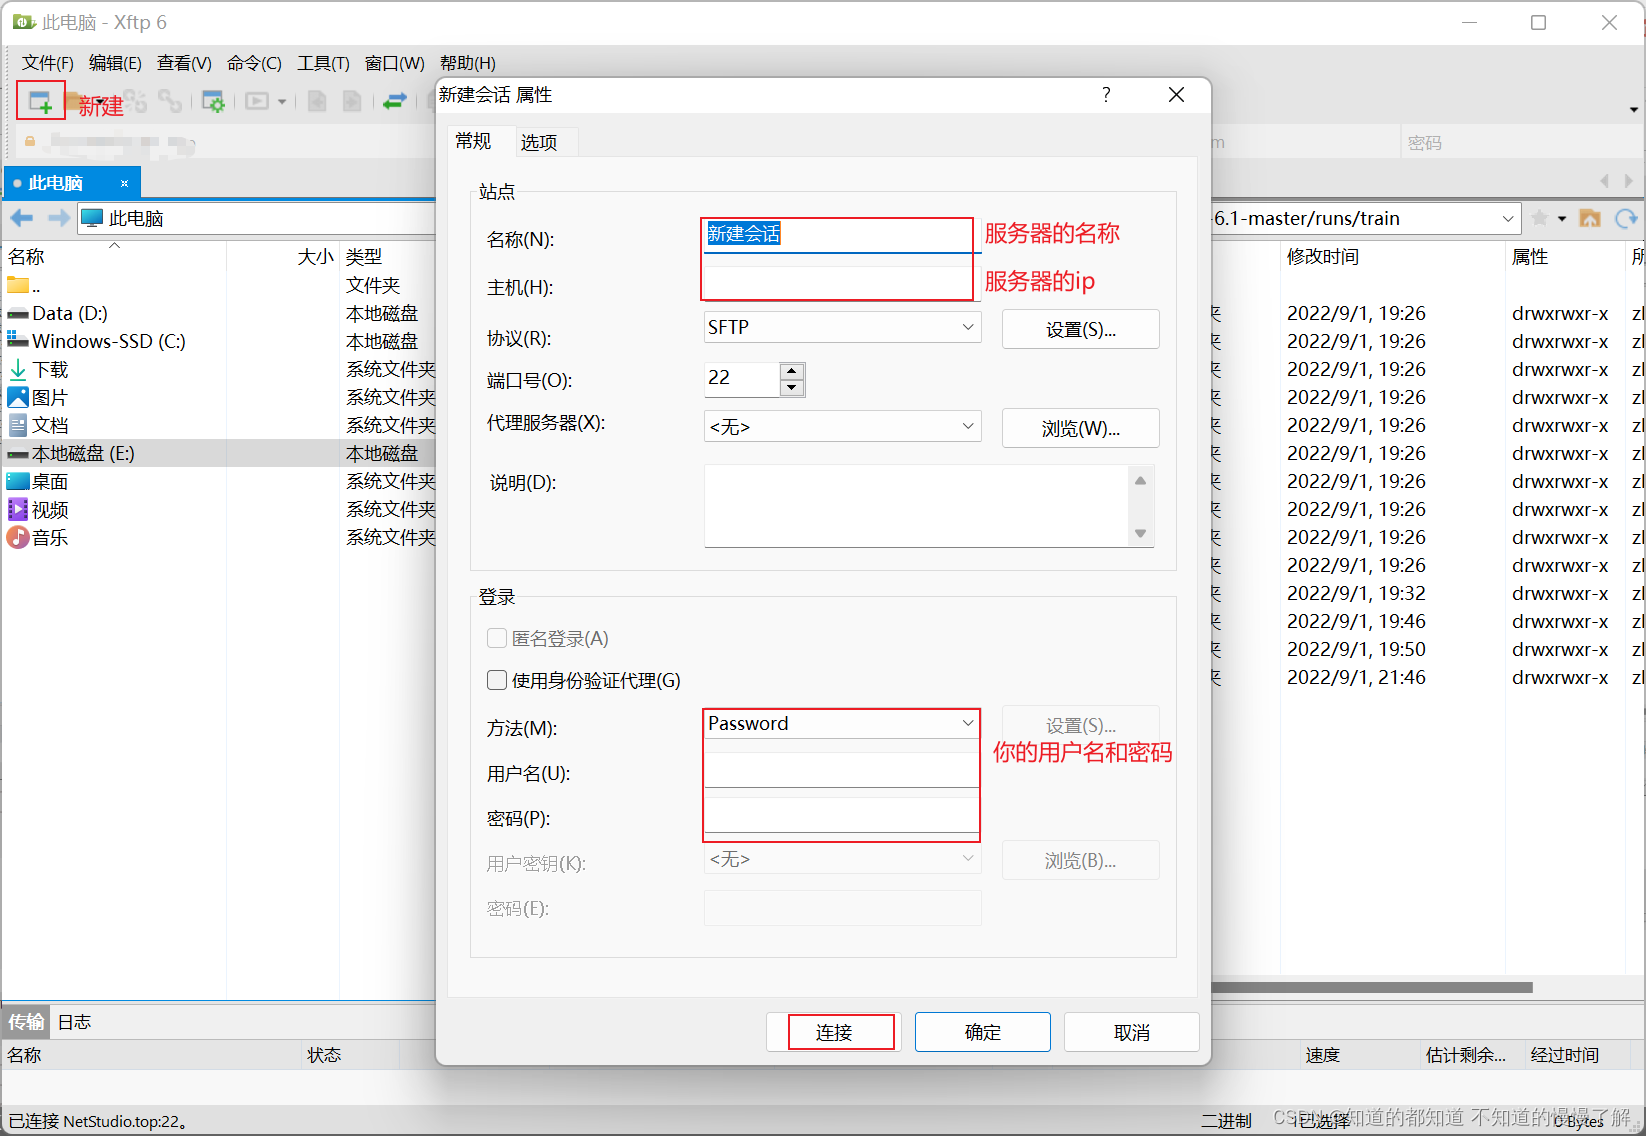Click the remote pane horizontal scrollbar
Viewport: 1646px width, 1136px height.
pos(1371,987)
